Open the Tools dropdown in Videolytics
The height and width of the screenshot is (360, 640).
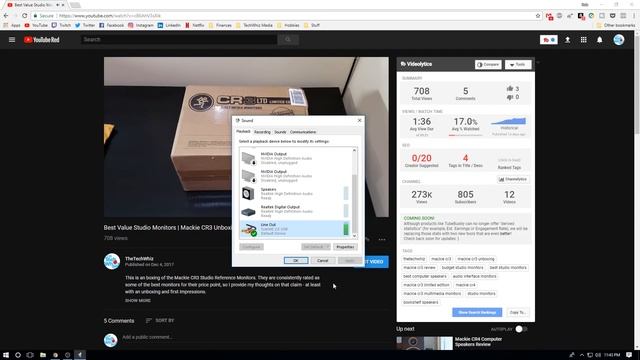pos(518,64)
